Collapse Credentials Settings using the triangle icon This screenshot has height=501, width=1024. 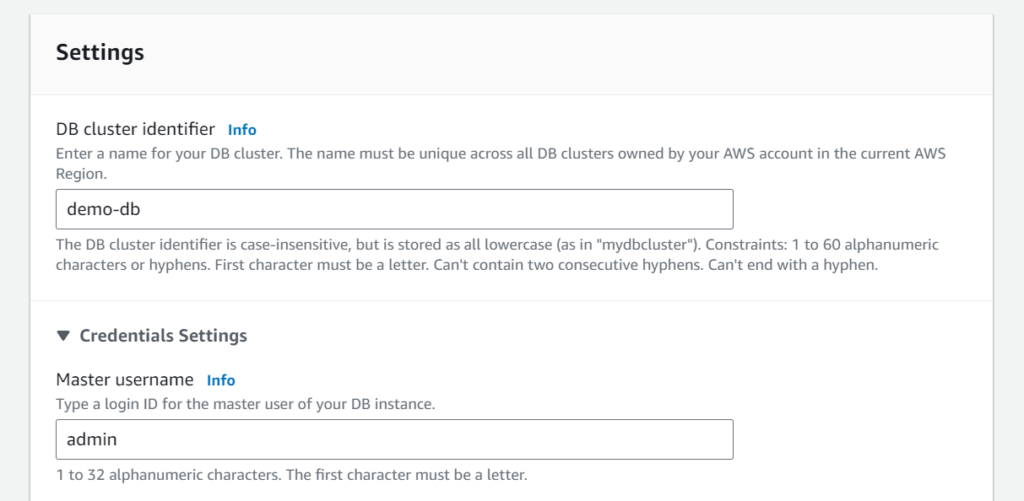(63, 336)
